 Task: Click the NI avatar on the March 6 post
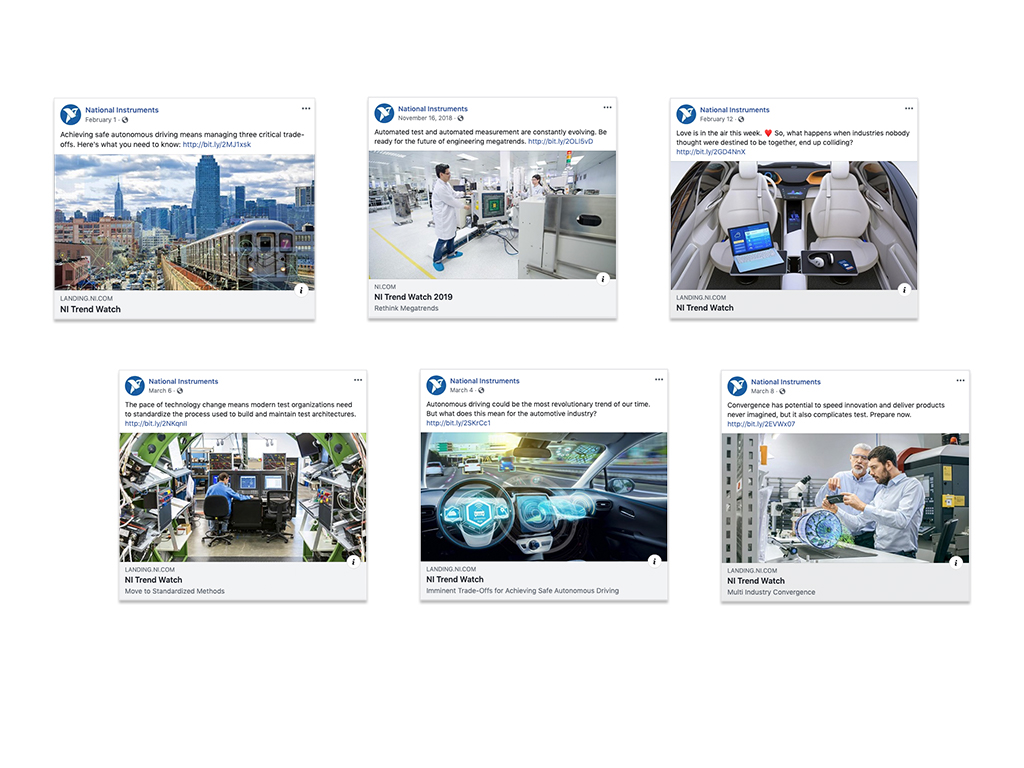[x=135, y=385]
